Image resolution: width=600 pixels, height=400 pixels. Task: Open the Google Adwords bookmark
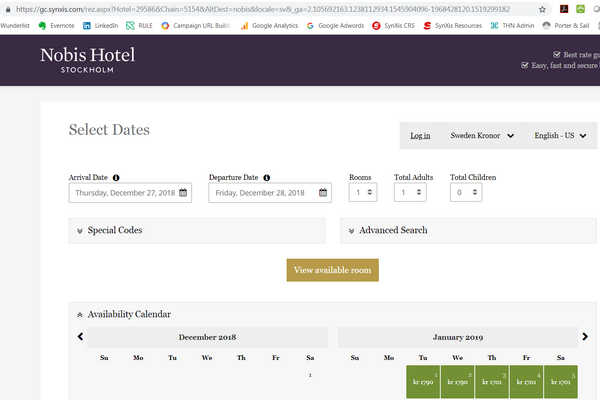tap(336, 26)
